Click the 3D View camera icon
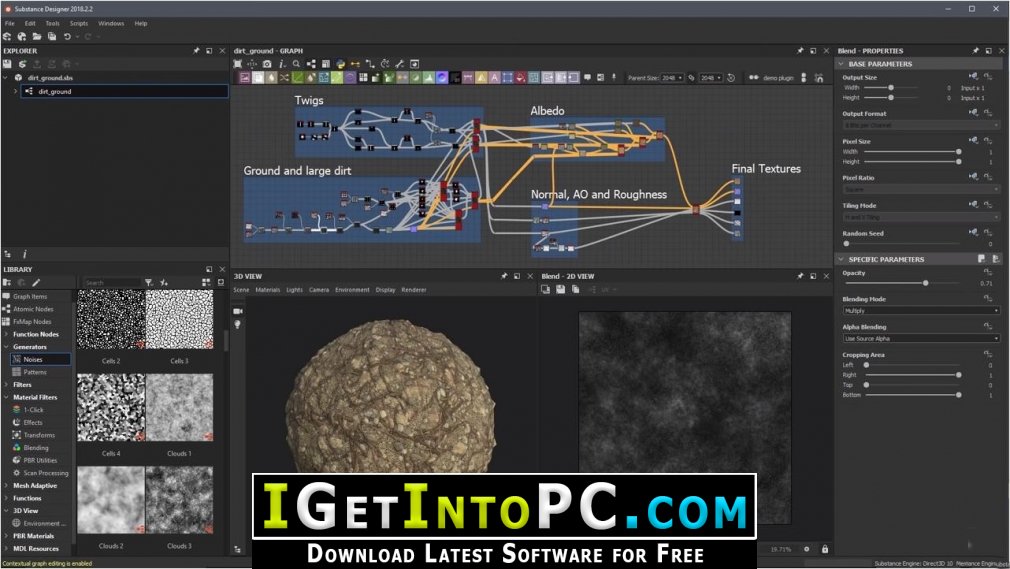Viewport: 1010px width, 569px height. pos(238,311)
